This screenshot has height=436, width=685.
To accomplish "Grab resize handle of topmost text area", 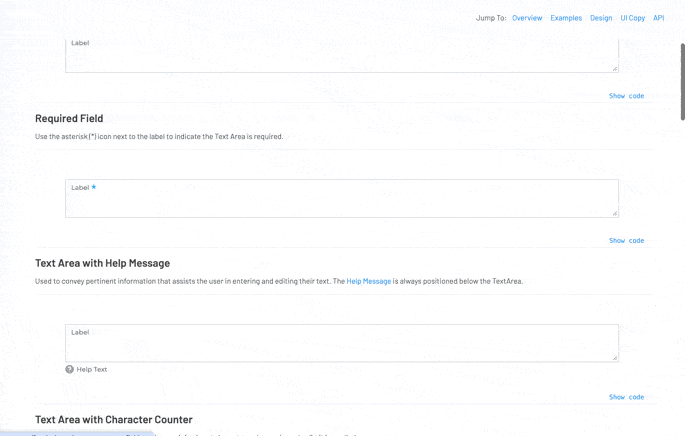I will tap(615, 69).
